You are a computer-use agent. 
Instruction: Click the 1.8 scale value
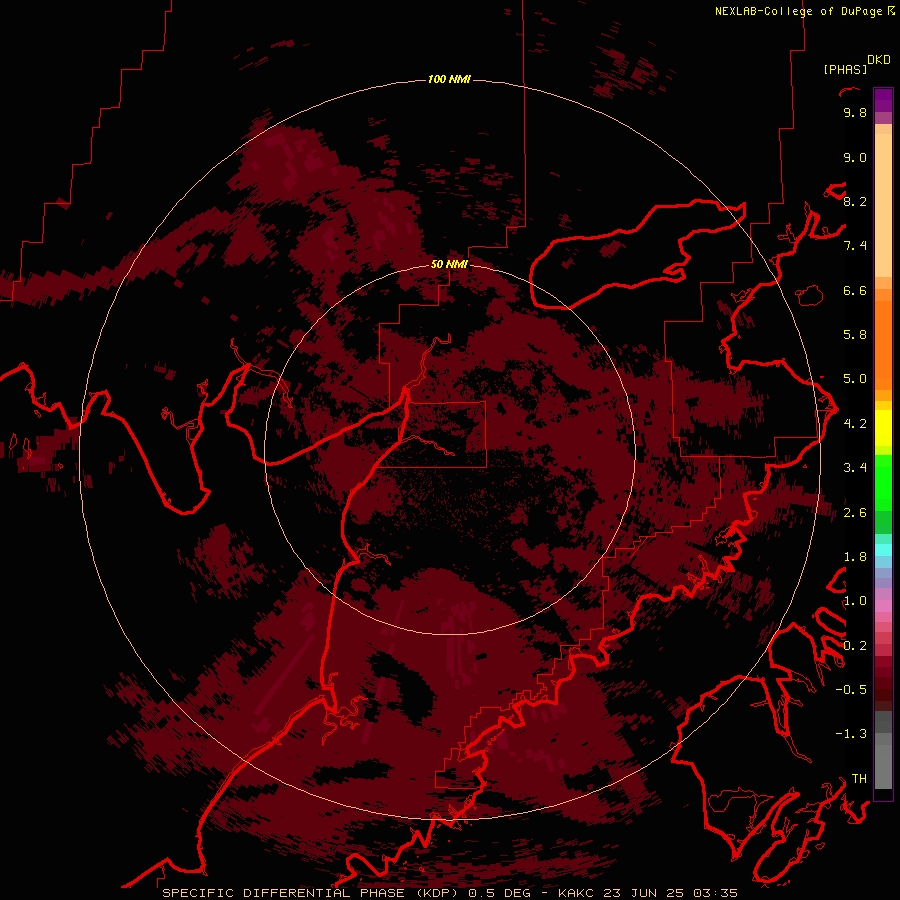[x=855, y=557]
